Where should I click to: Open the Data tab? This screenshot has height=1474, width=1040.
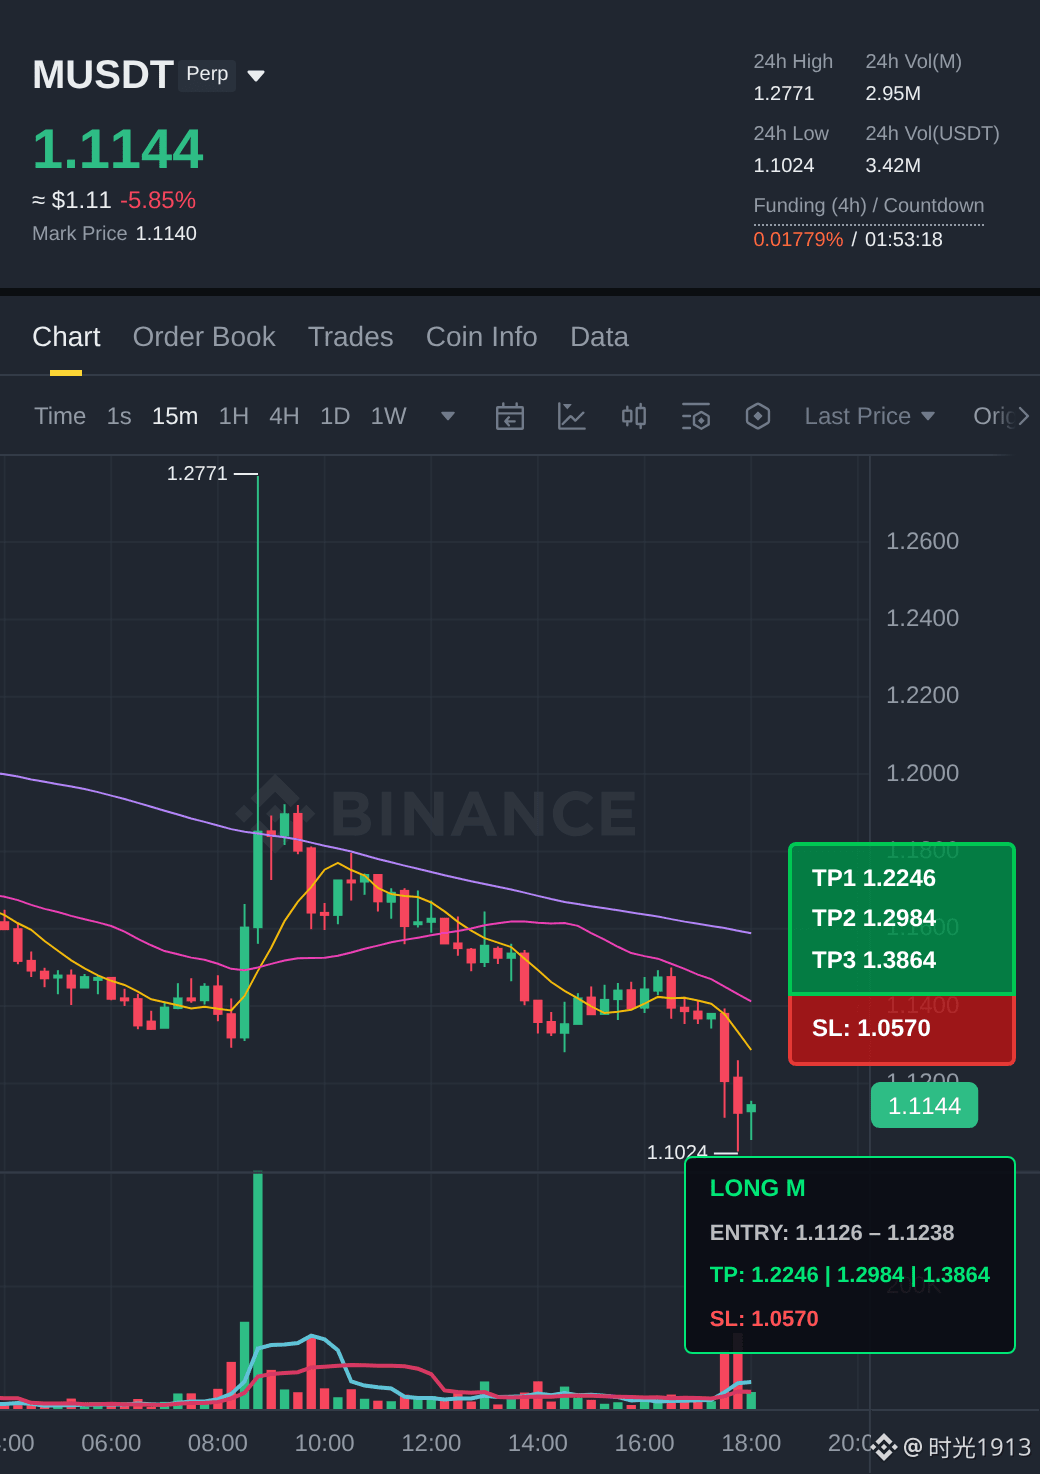pyautogui.click(x=599, y=337)
